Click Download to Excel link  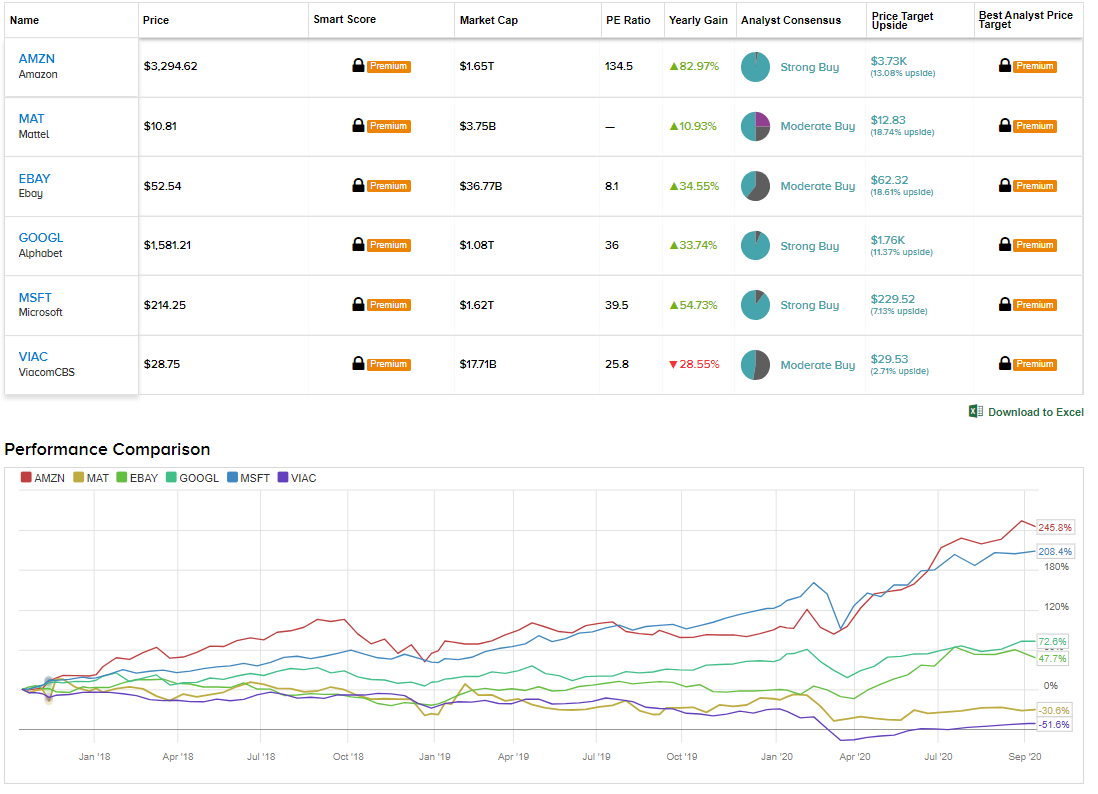[x=1036, y=412]
